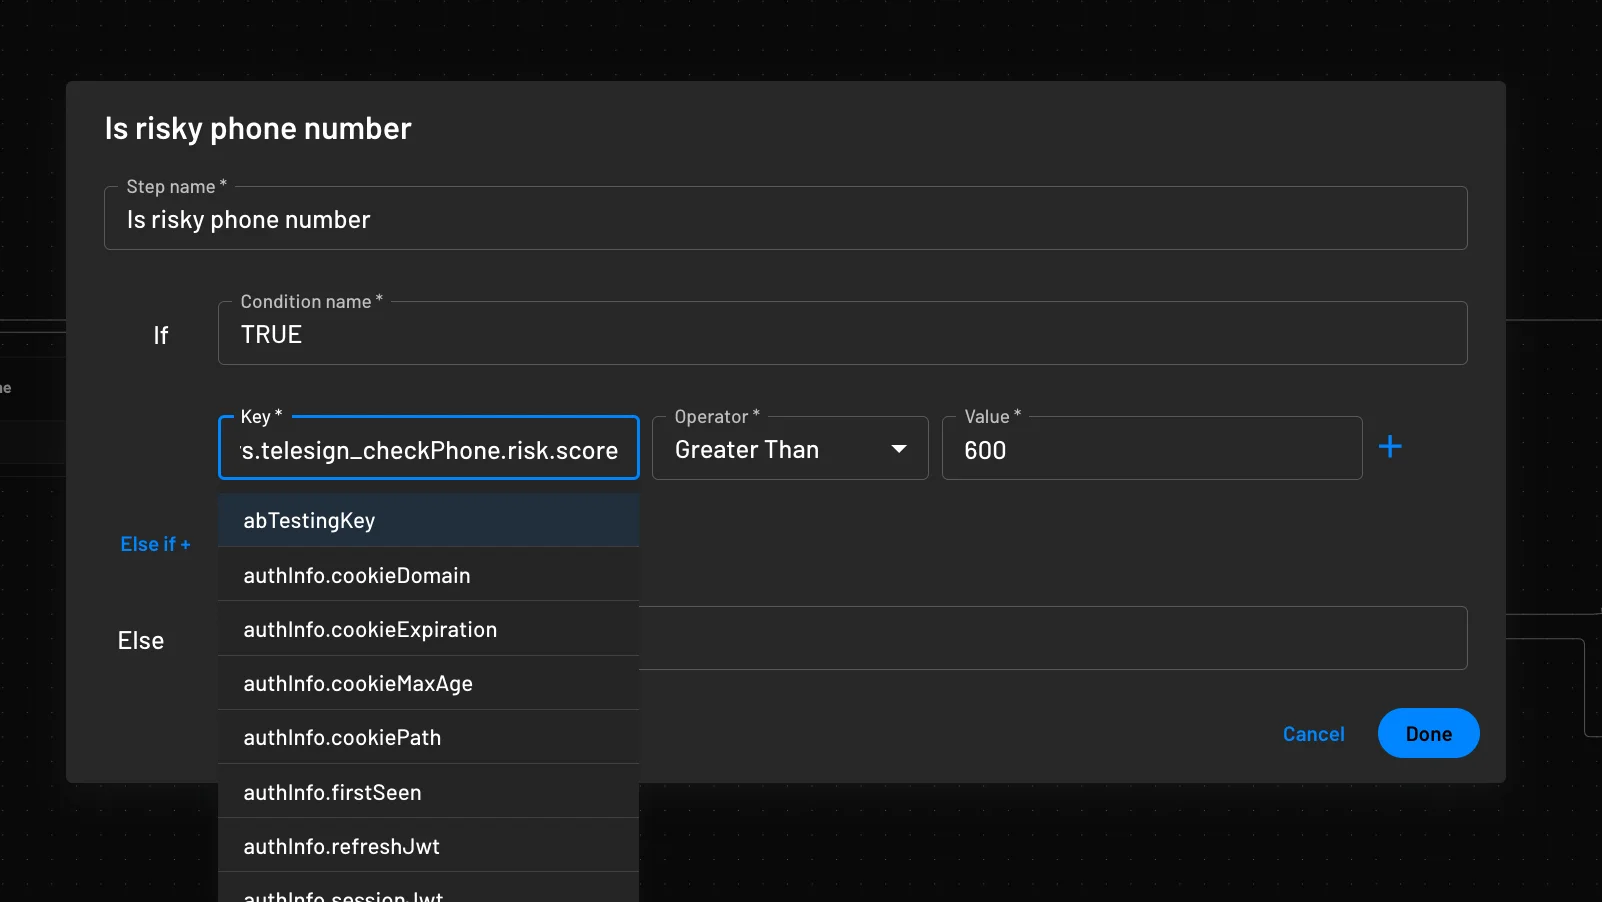Select abTestingKey from the key suggestions
The image size is (1602, 902).
[x=308, y=520]
